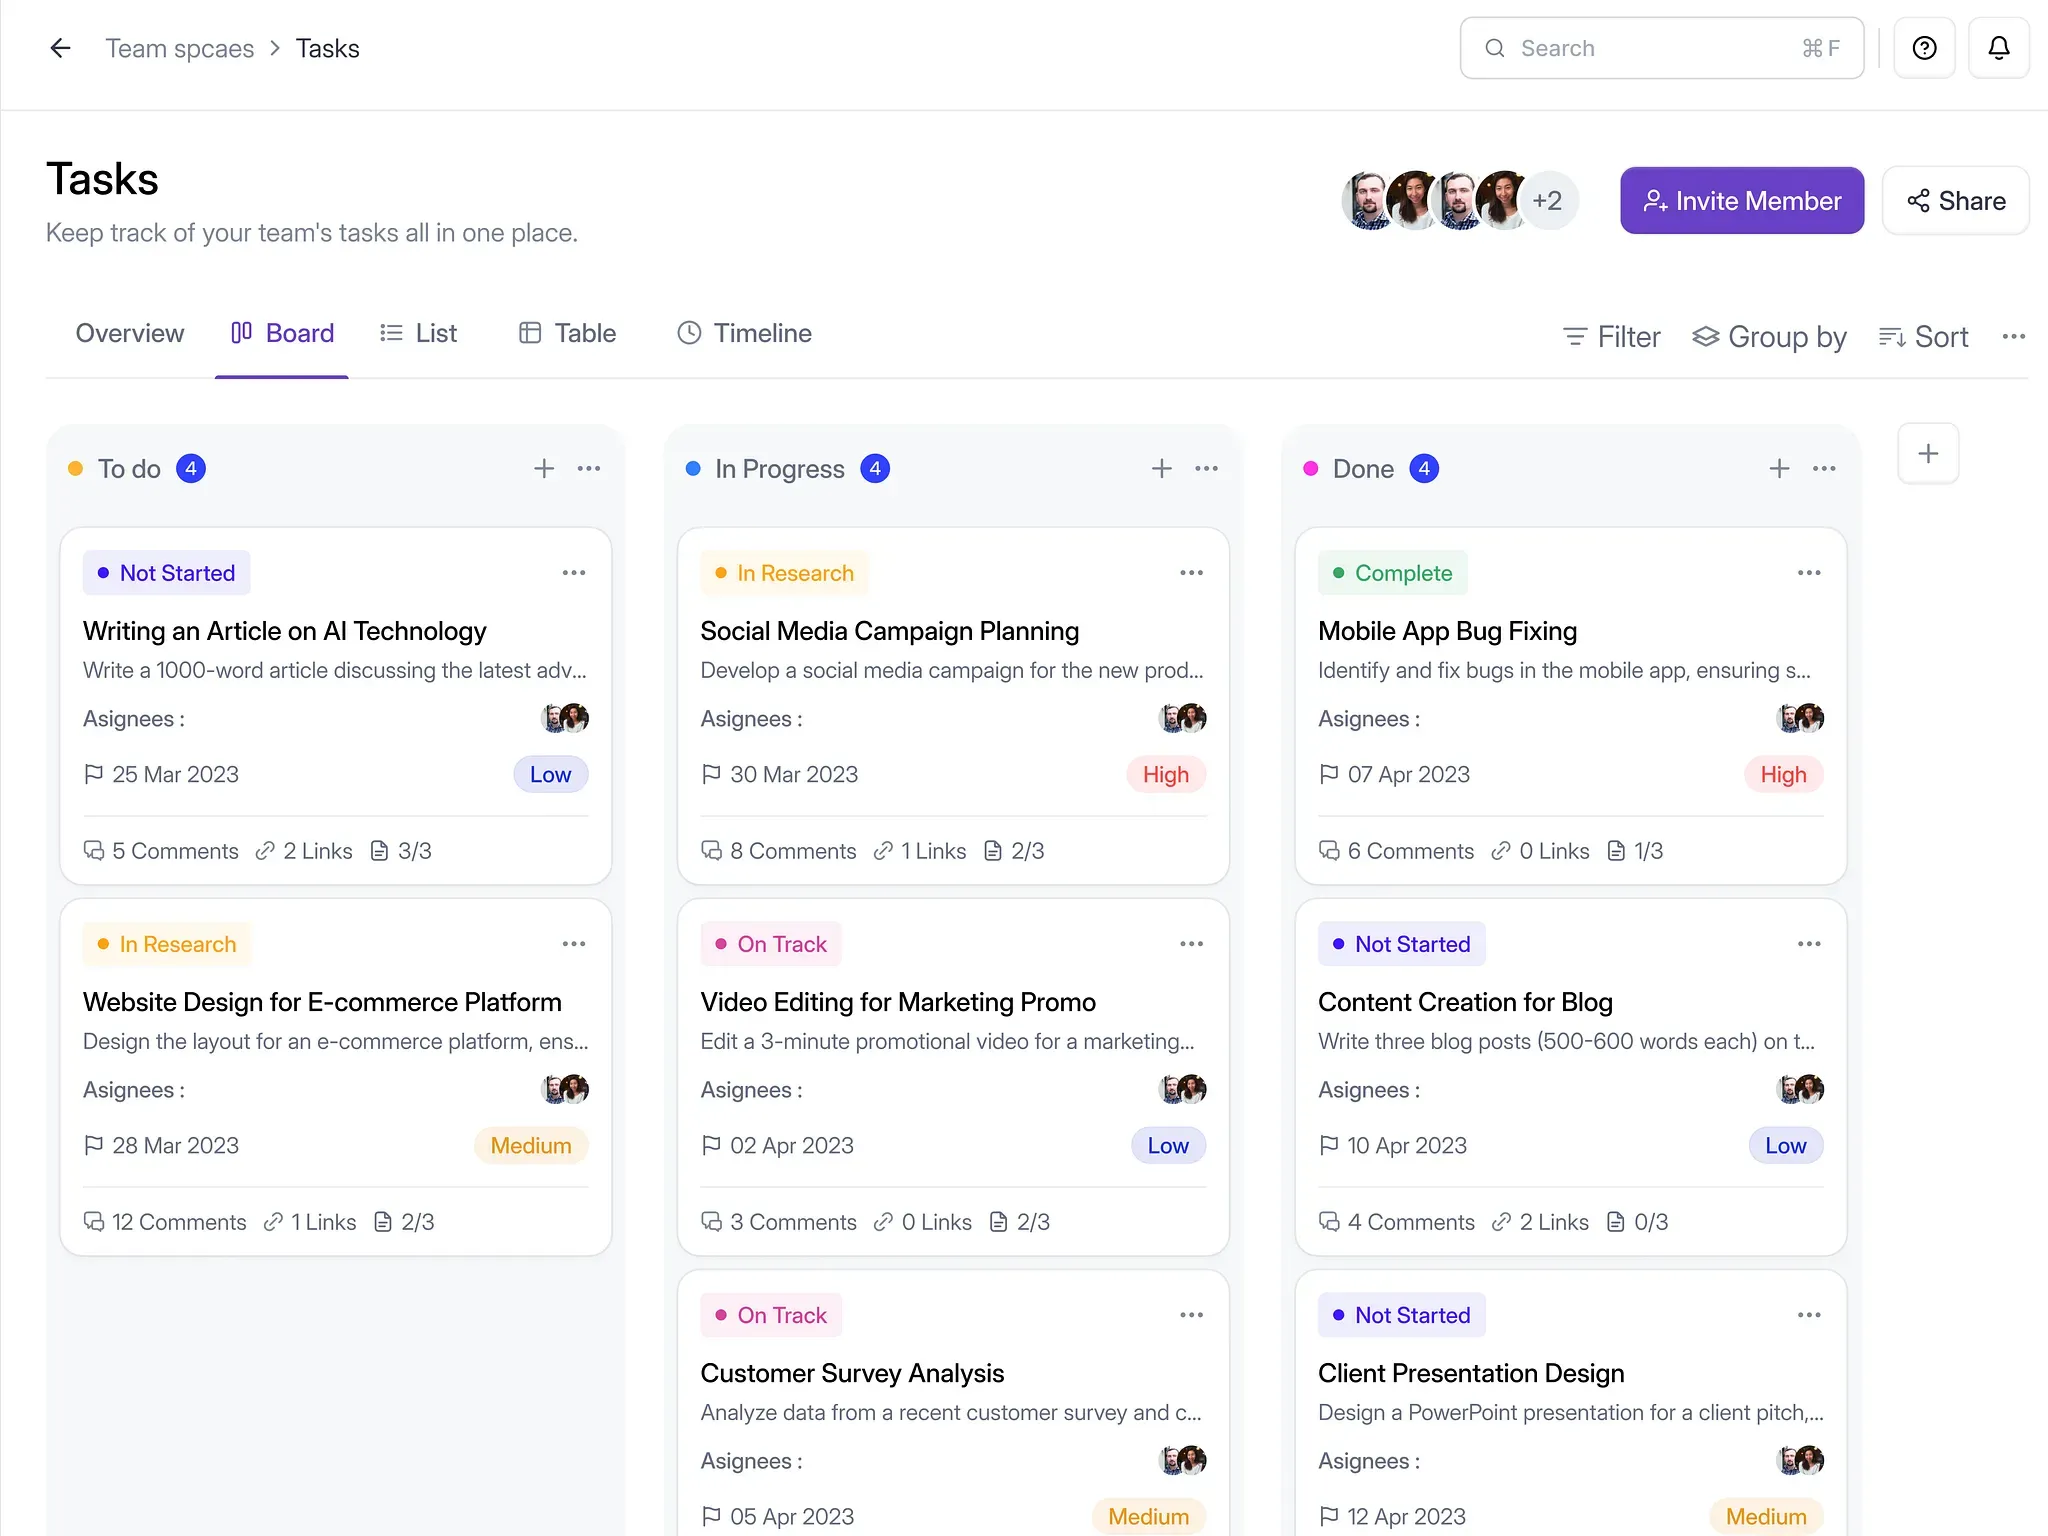2048x1536 pixels.
Task: Click the Share button
Action: [1955, 201]
